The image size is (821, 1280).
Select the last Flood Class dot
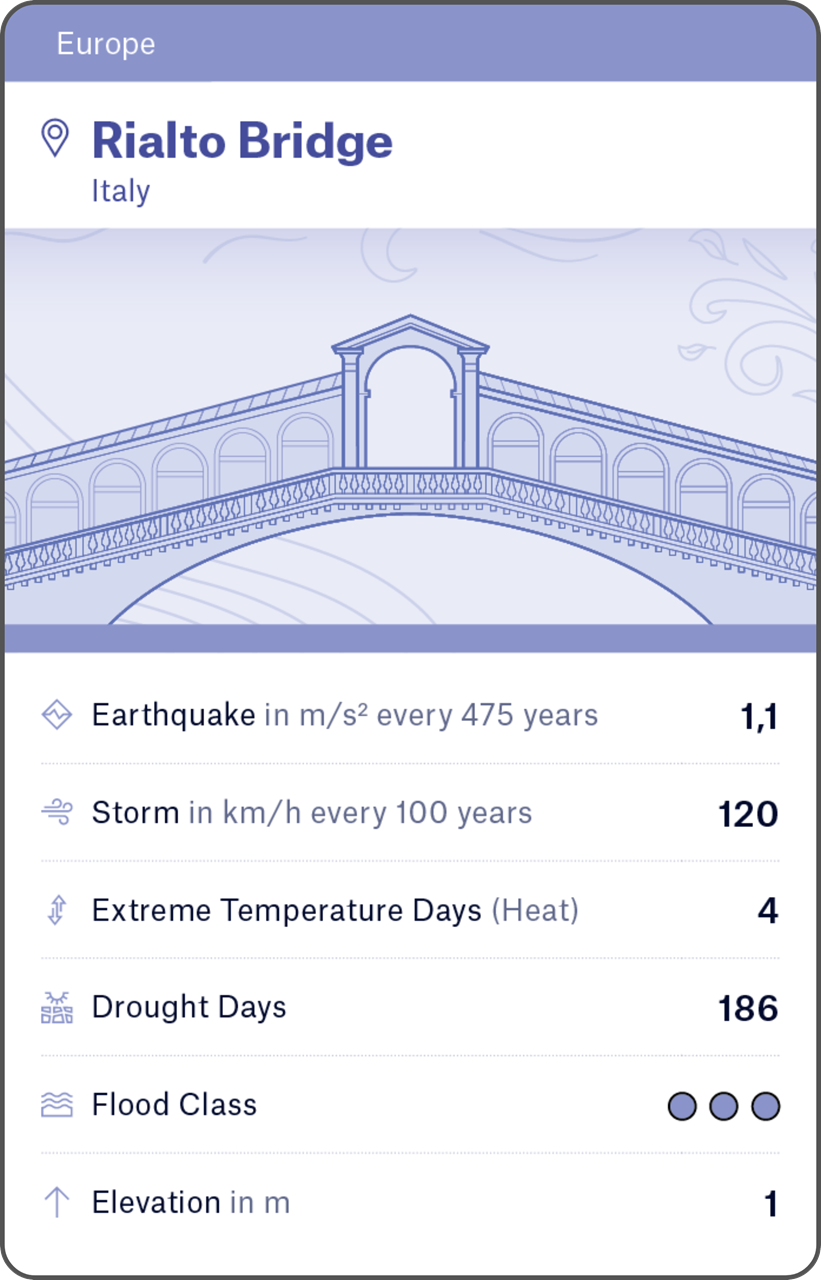(765, 1106)
